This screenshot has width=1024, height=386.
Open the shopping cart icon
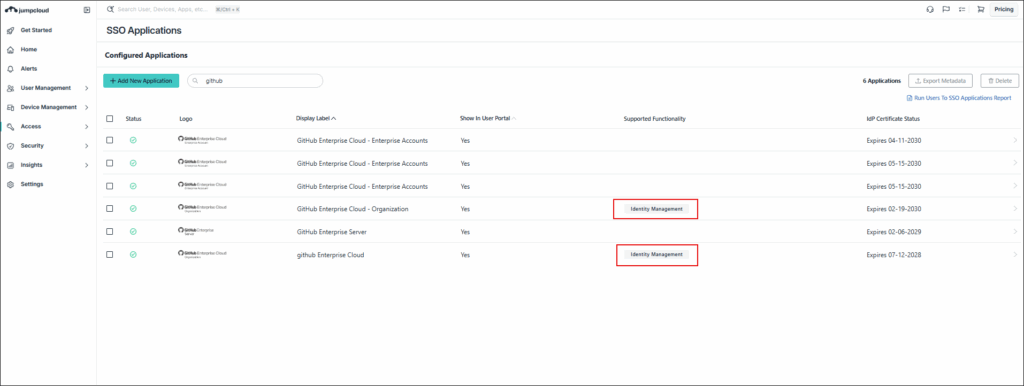coord(980,10)
